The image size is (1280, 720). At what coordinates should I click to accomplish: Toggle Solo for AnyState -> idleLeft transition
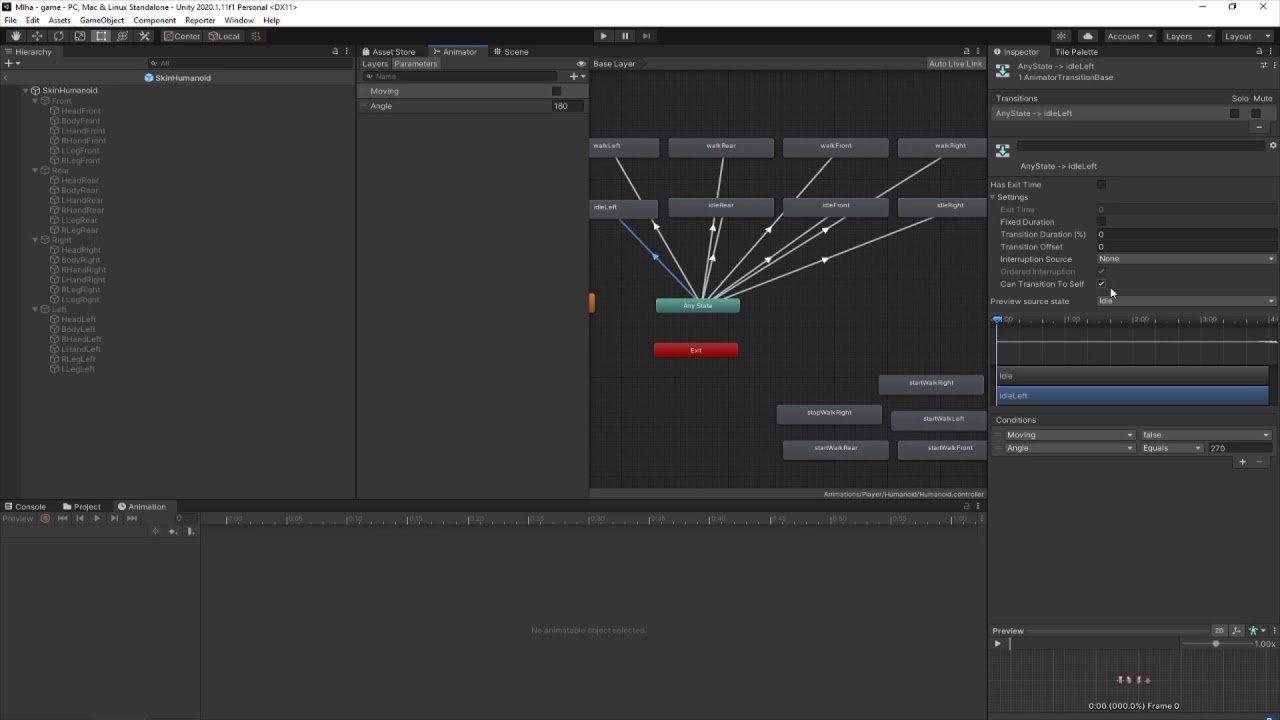pos(1235,114)
